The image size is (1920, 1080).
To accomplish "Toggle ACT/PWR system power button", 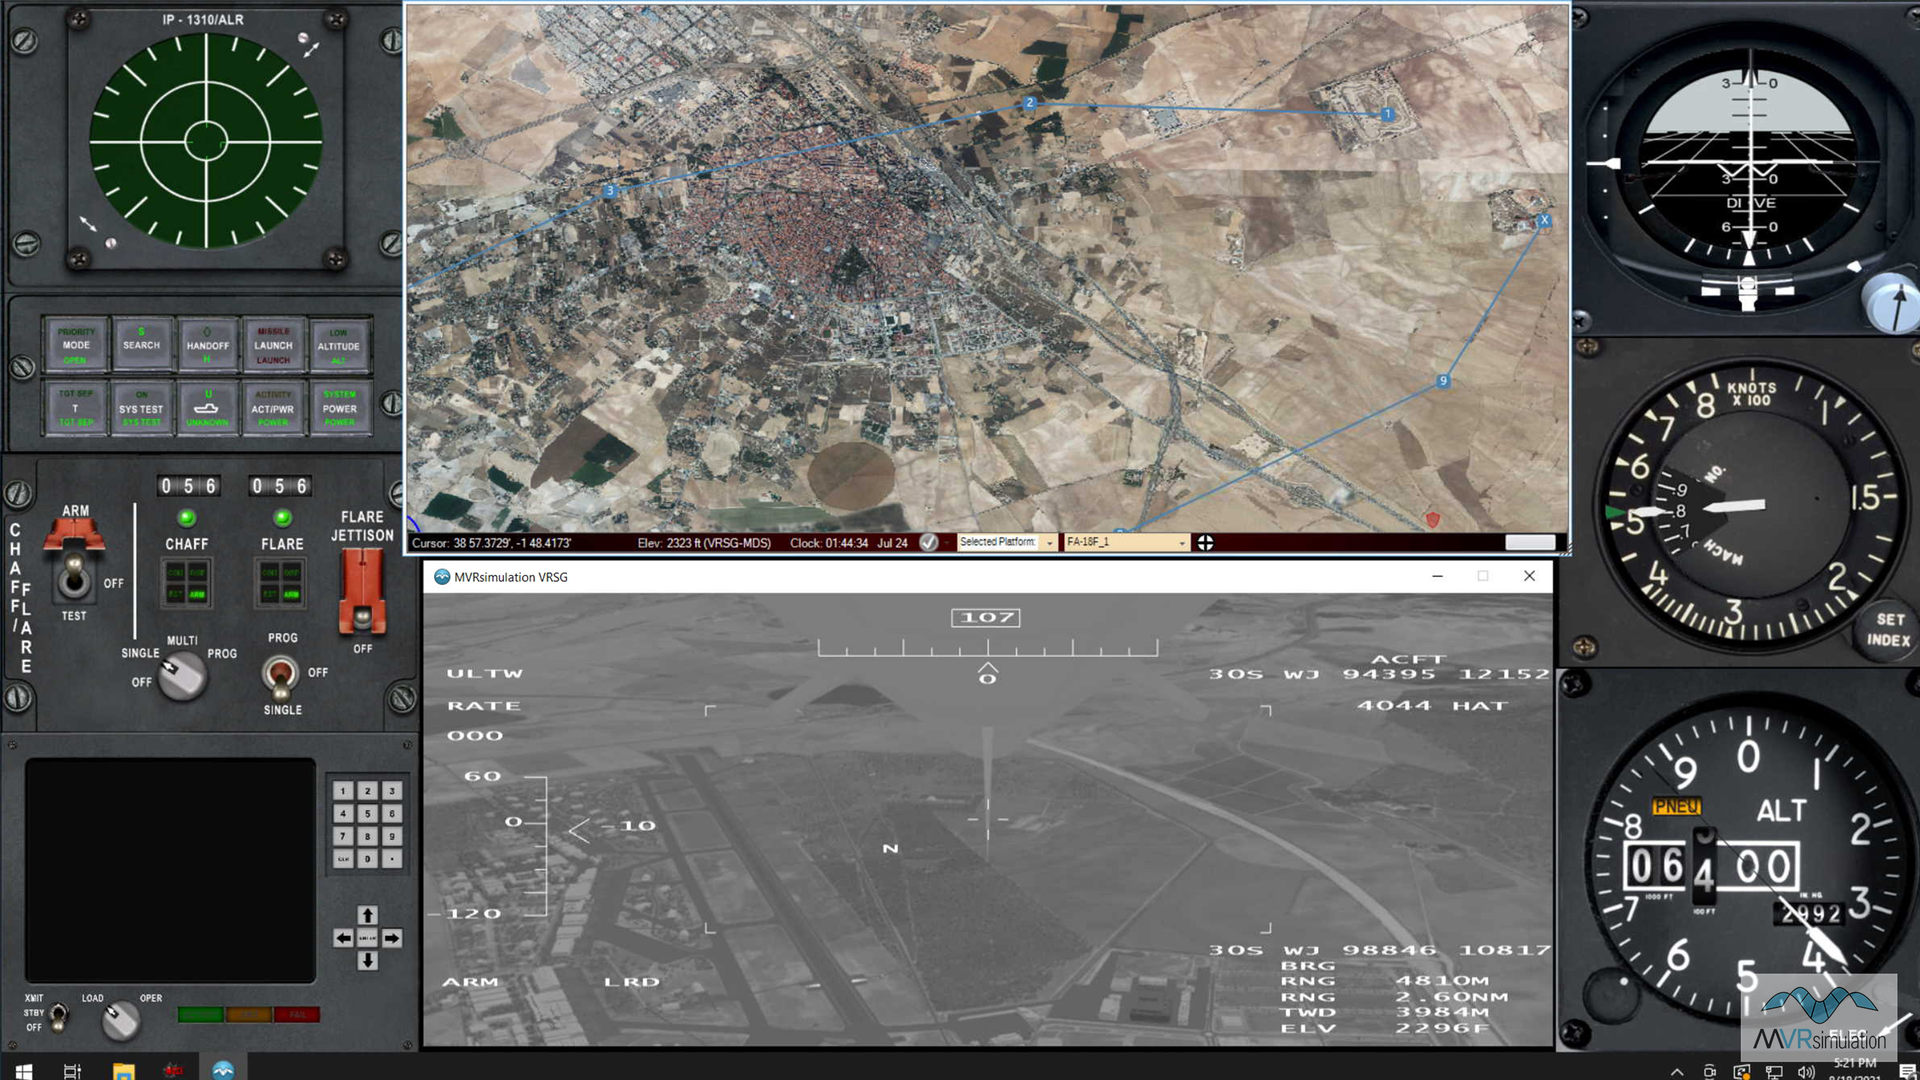I will click(273, 409).
